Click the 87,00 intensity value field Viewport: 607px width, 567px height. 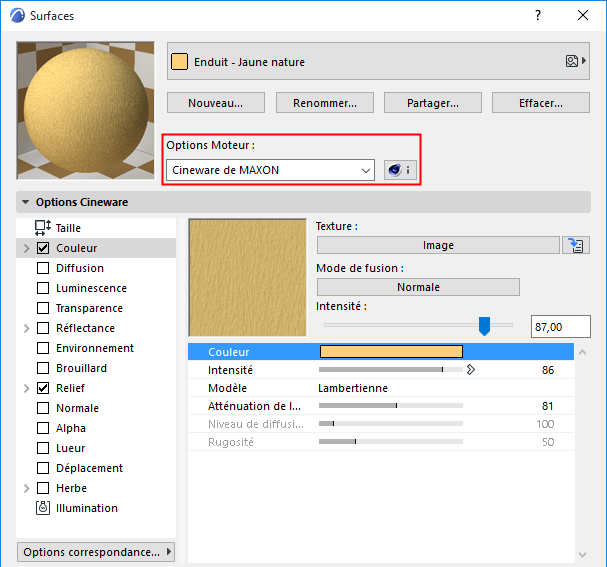tap(561, 327)
